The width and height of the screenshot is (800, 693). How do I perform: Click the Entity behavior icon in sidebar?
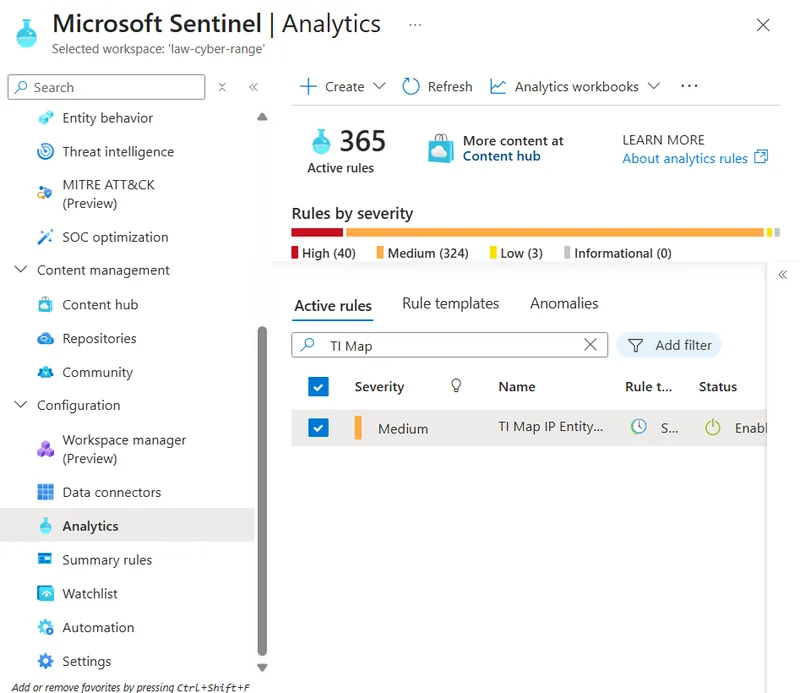point(45,118)
